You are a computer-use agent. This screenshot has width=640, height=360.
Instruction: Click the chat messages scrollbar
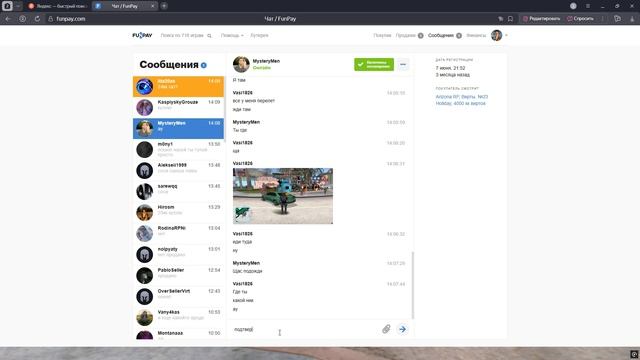pyautogui.click(x=413, y=285)
